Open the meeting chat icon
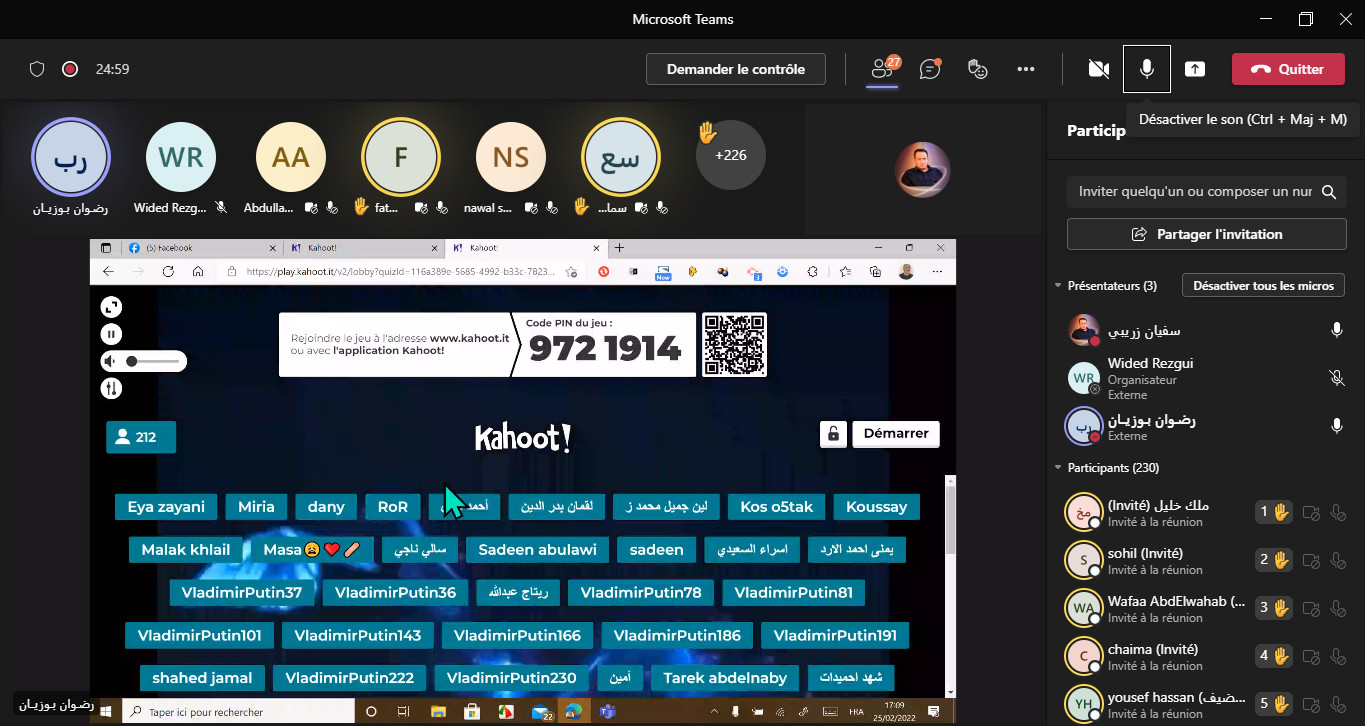The image size is (1365, 726). [930, 69]
